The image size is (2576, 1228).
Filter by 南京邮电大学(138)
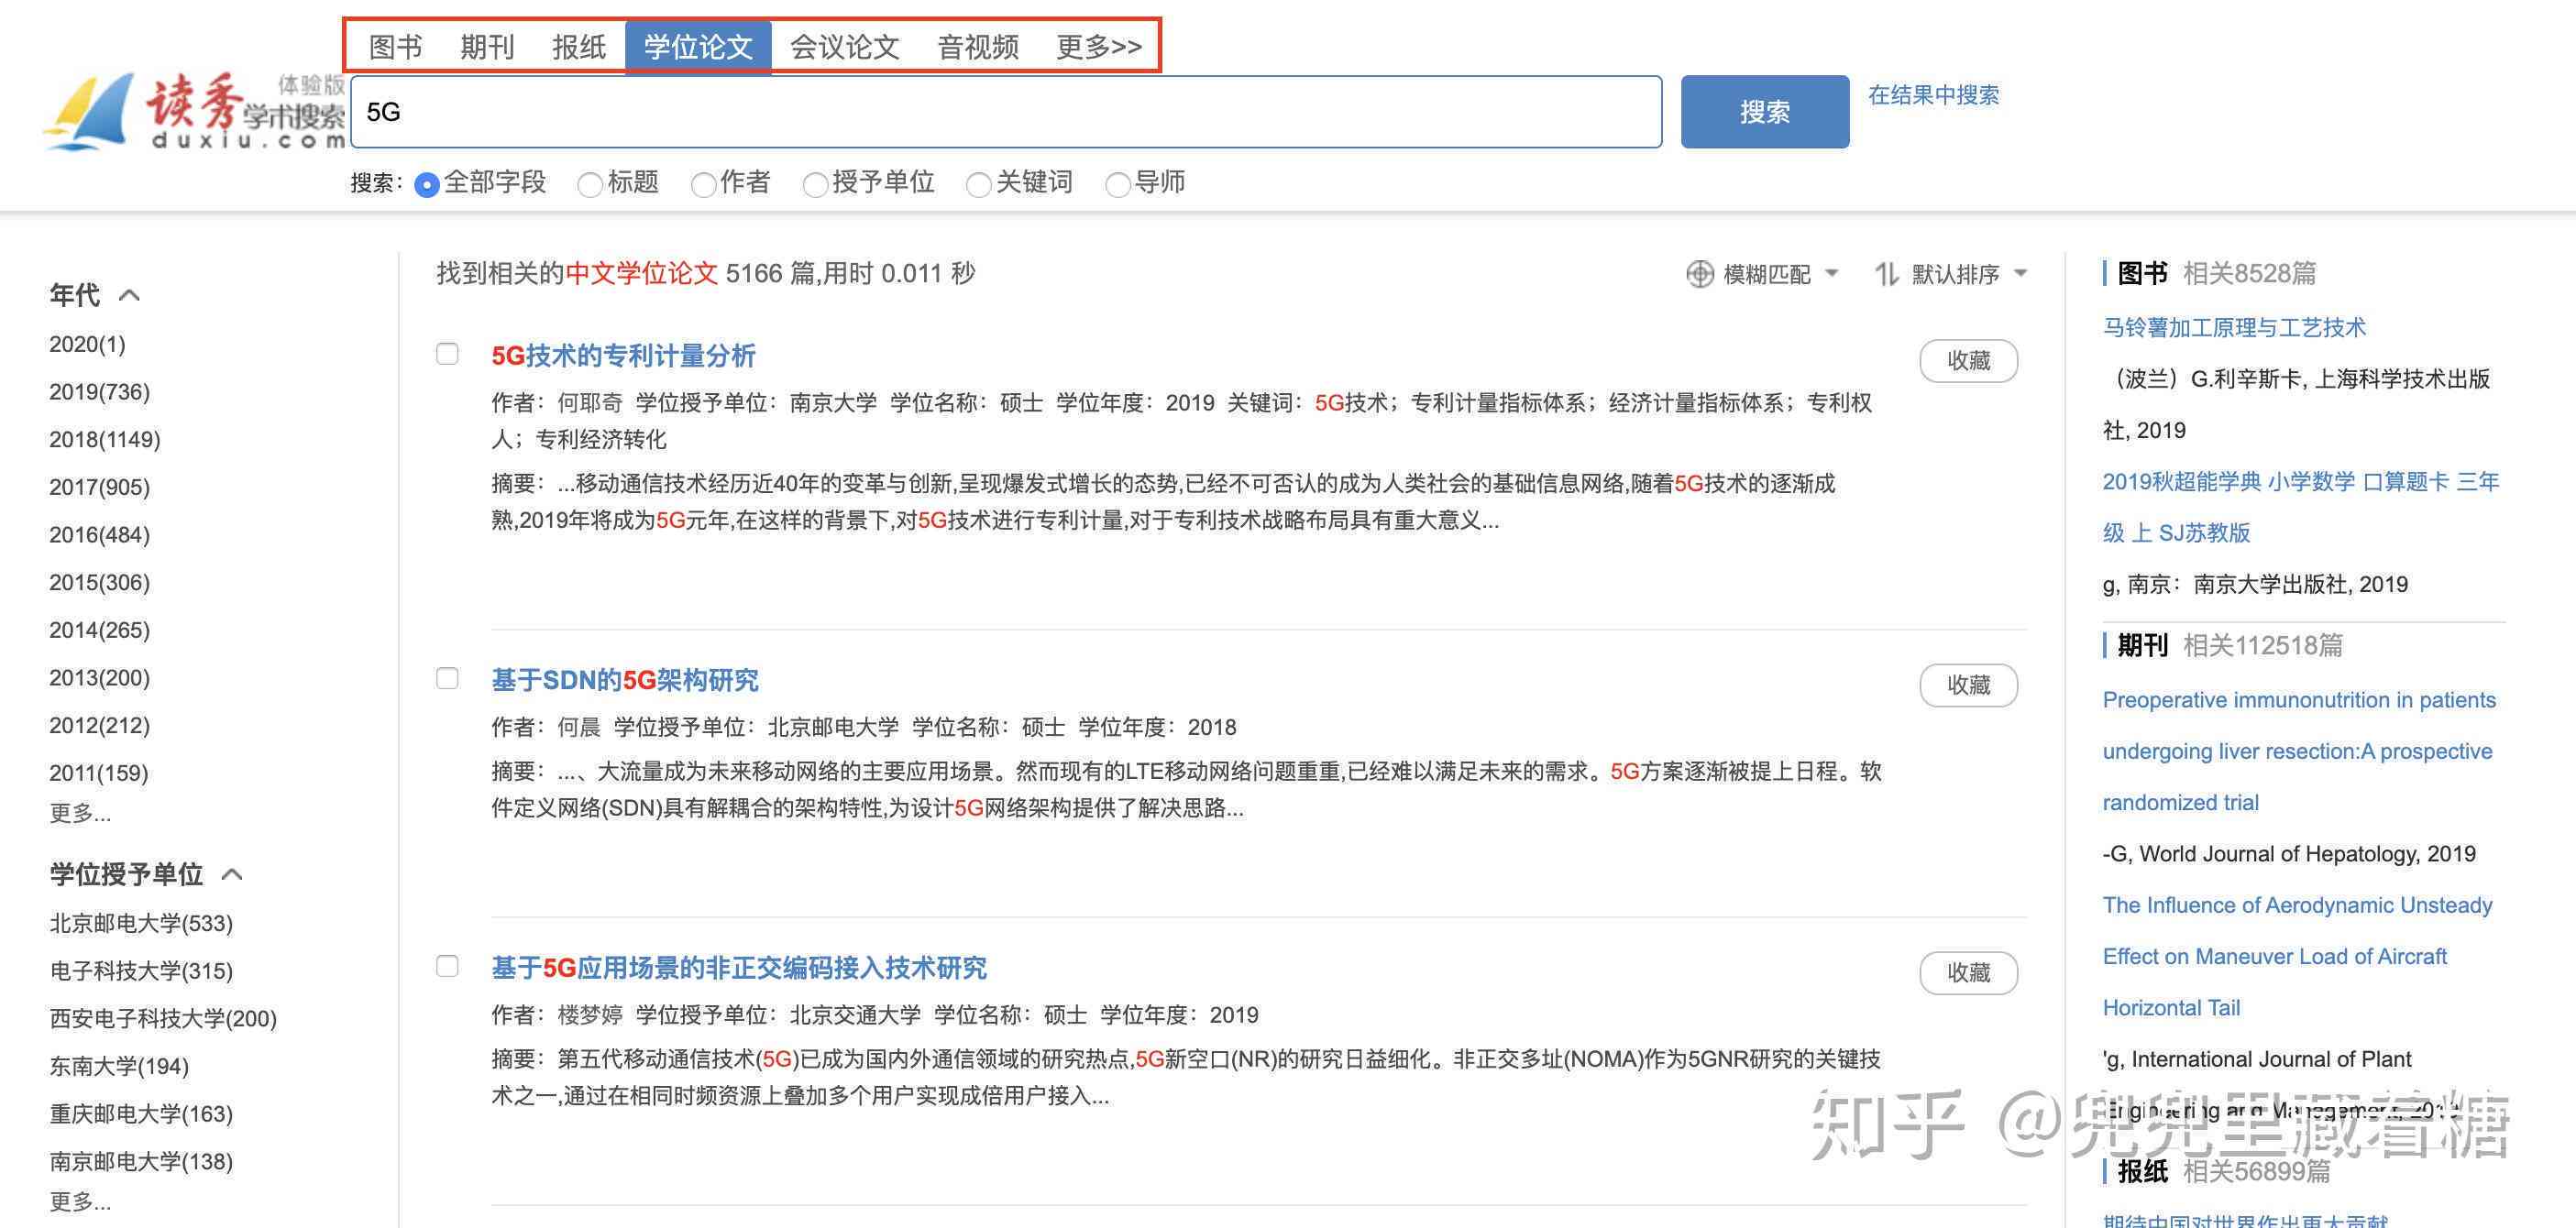pyautogui.click(x=141, y=1161)
